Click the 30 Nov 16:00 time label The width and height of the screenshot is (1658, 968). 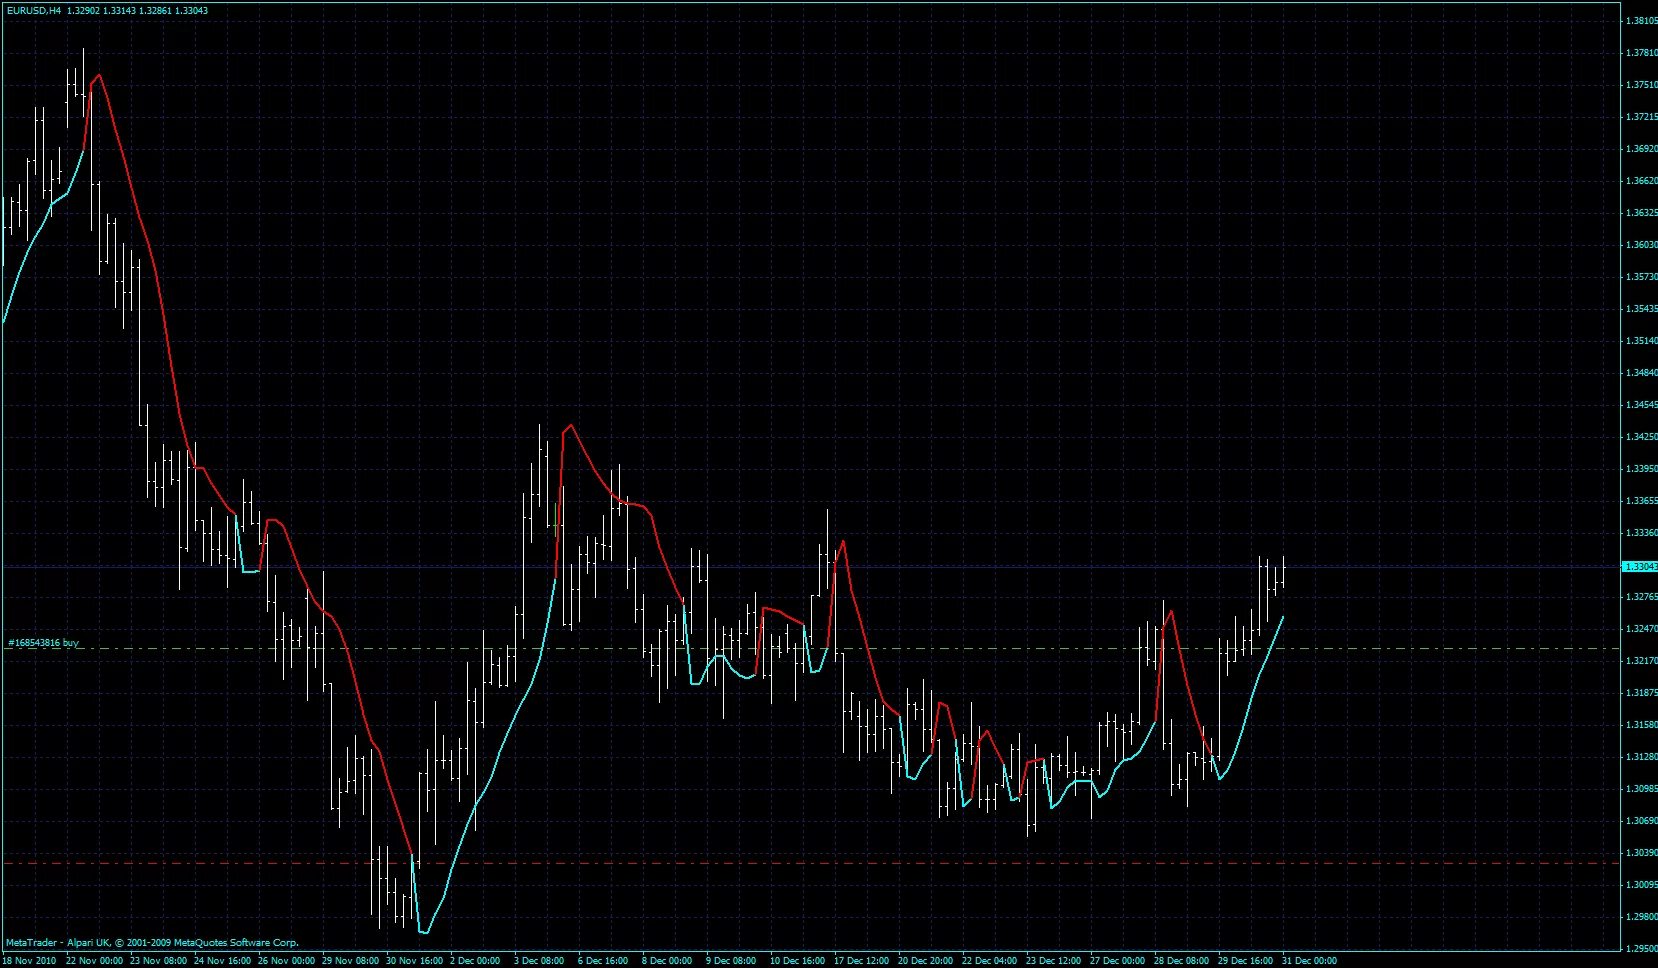coord(414,961)
